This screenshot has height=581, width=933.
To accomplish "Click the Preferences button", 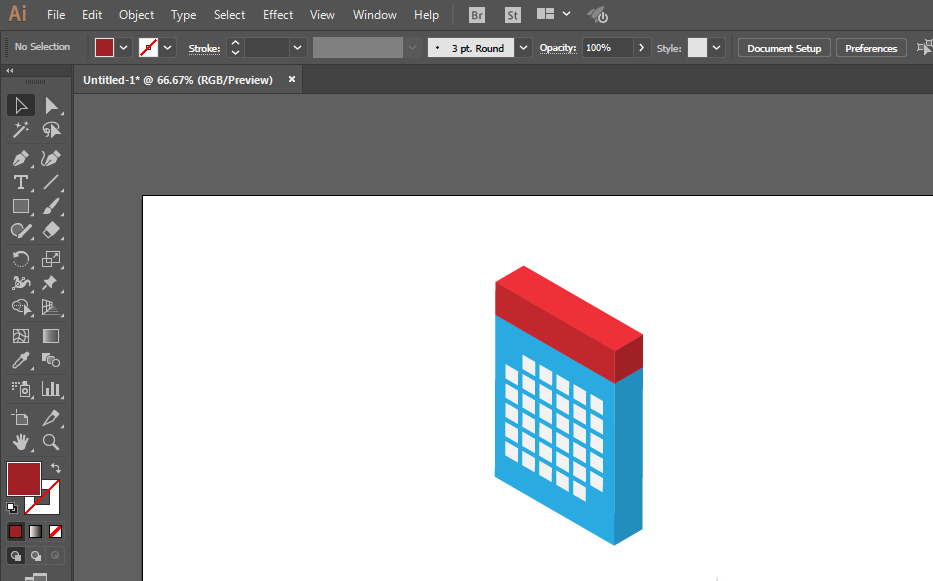I will tap(870, 48).
